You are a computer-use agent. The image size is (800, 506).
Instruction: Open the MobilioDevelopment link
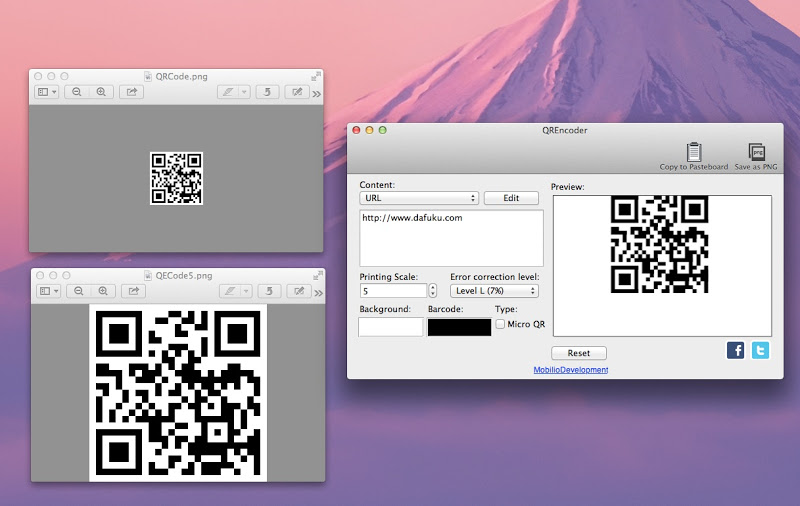pyautogui.click(x=571, y=370)
